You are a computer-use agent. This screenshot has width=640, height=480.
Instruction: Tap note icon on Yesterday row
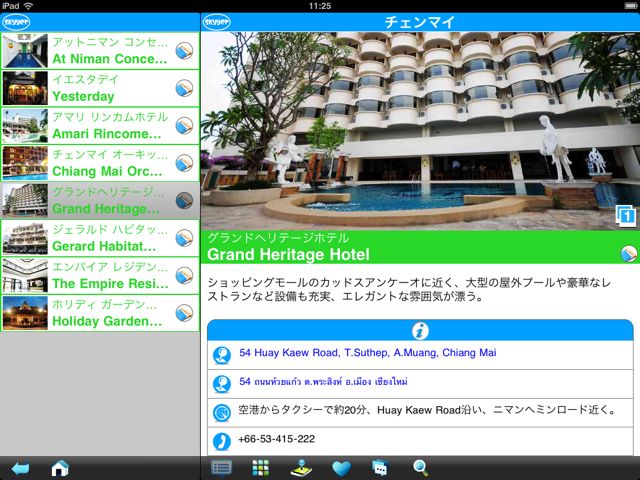(184, 88)
